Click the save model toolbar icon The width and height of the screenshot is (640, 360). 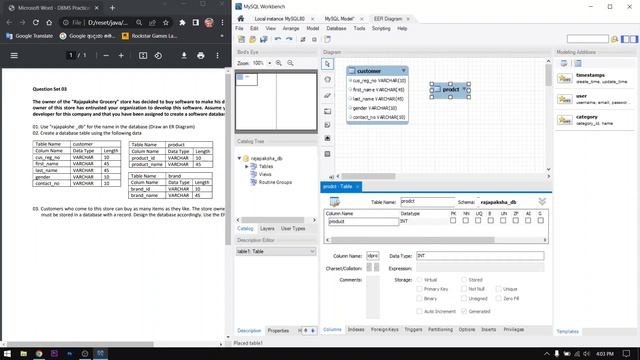click(264, 40)
